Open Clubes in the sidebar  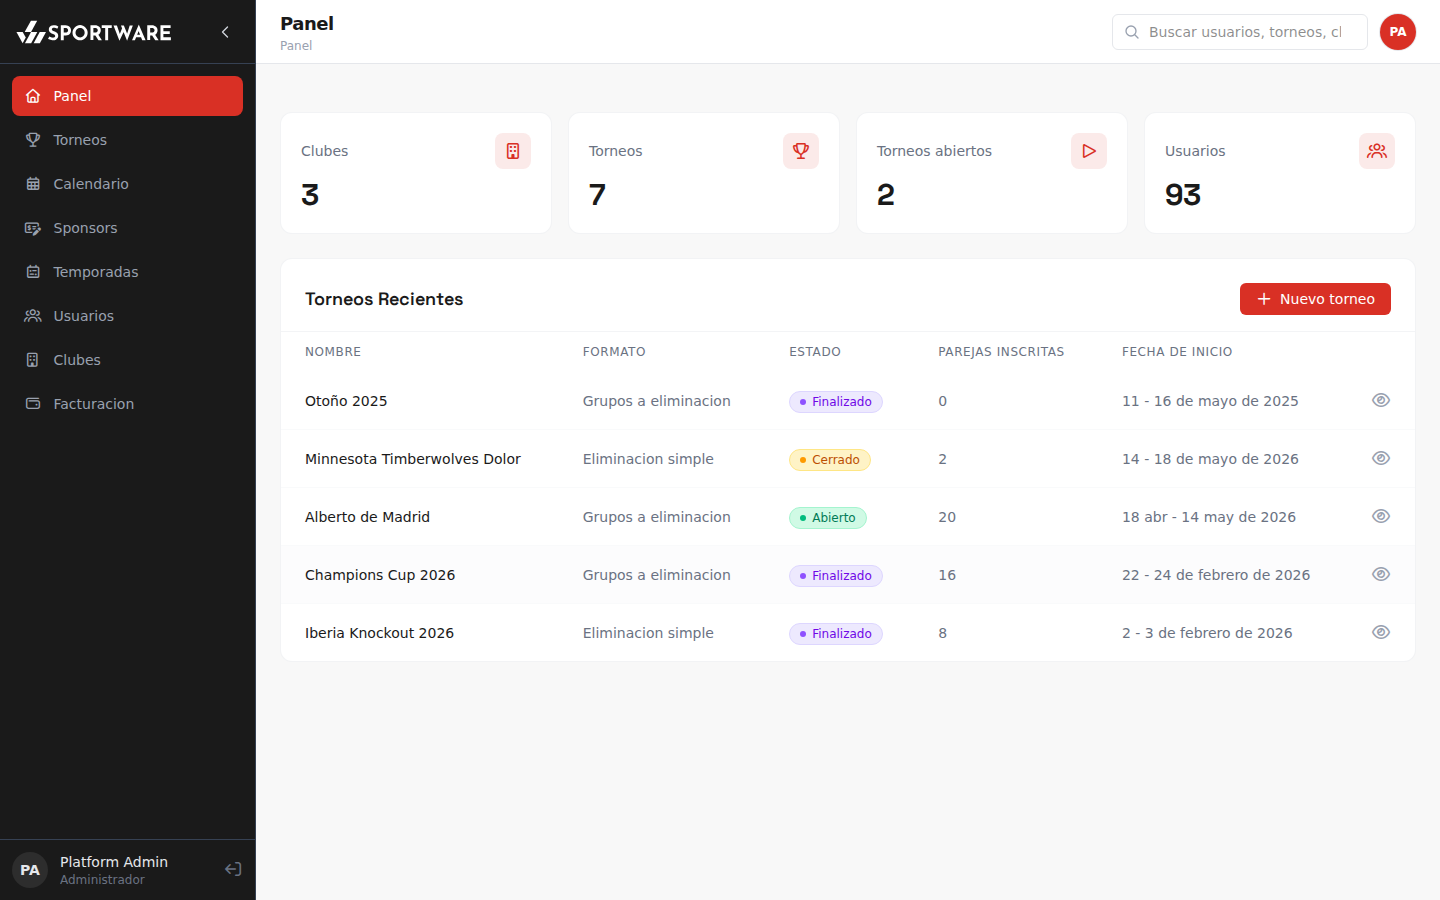[x=127, y=360]
